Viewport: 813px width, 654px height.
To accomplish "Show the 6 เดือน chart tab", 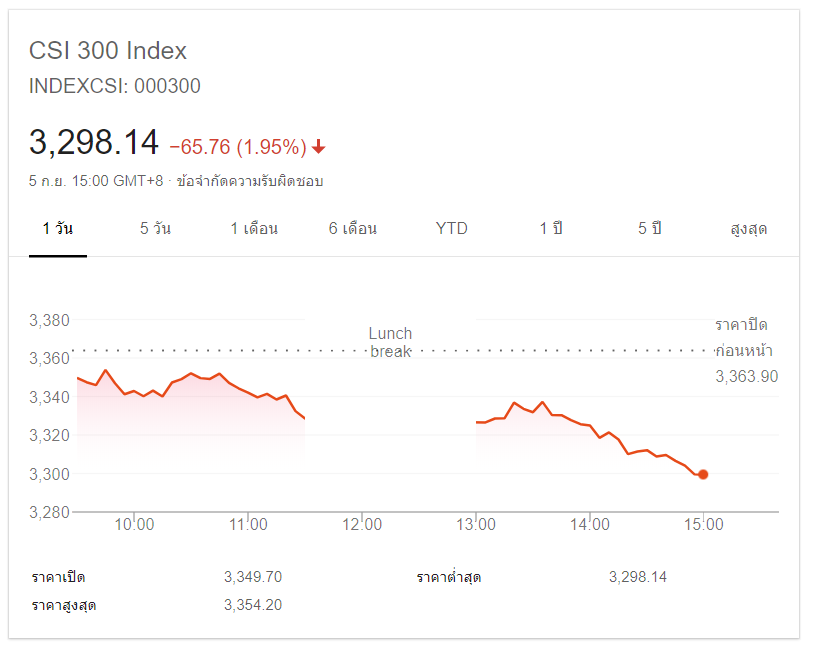I will pyautogui.click(x=352, y=229).
